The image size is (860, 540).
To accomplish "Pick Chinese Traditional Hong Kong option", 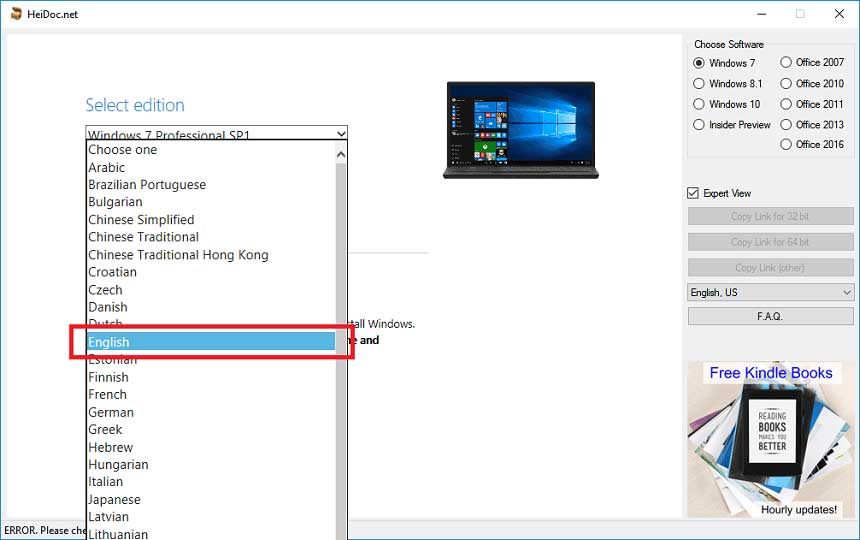I will click(211, 254).
